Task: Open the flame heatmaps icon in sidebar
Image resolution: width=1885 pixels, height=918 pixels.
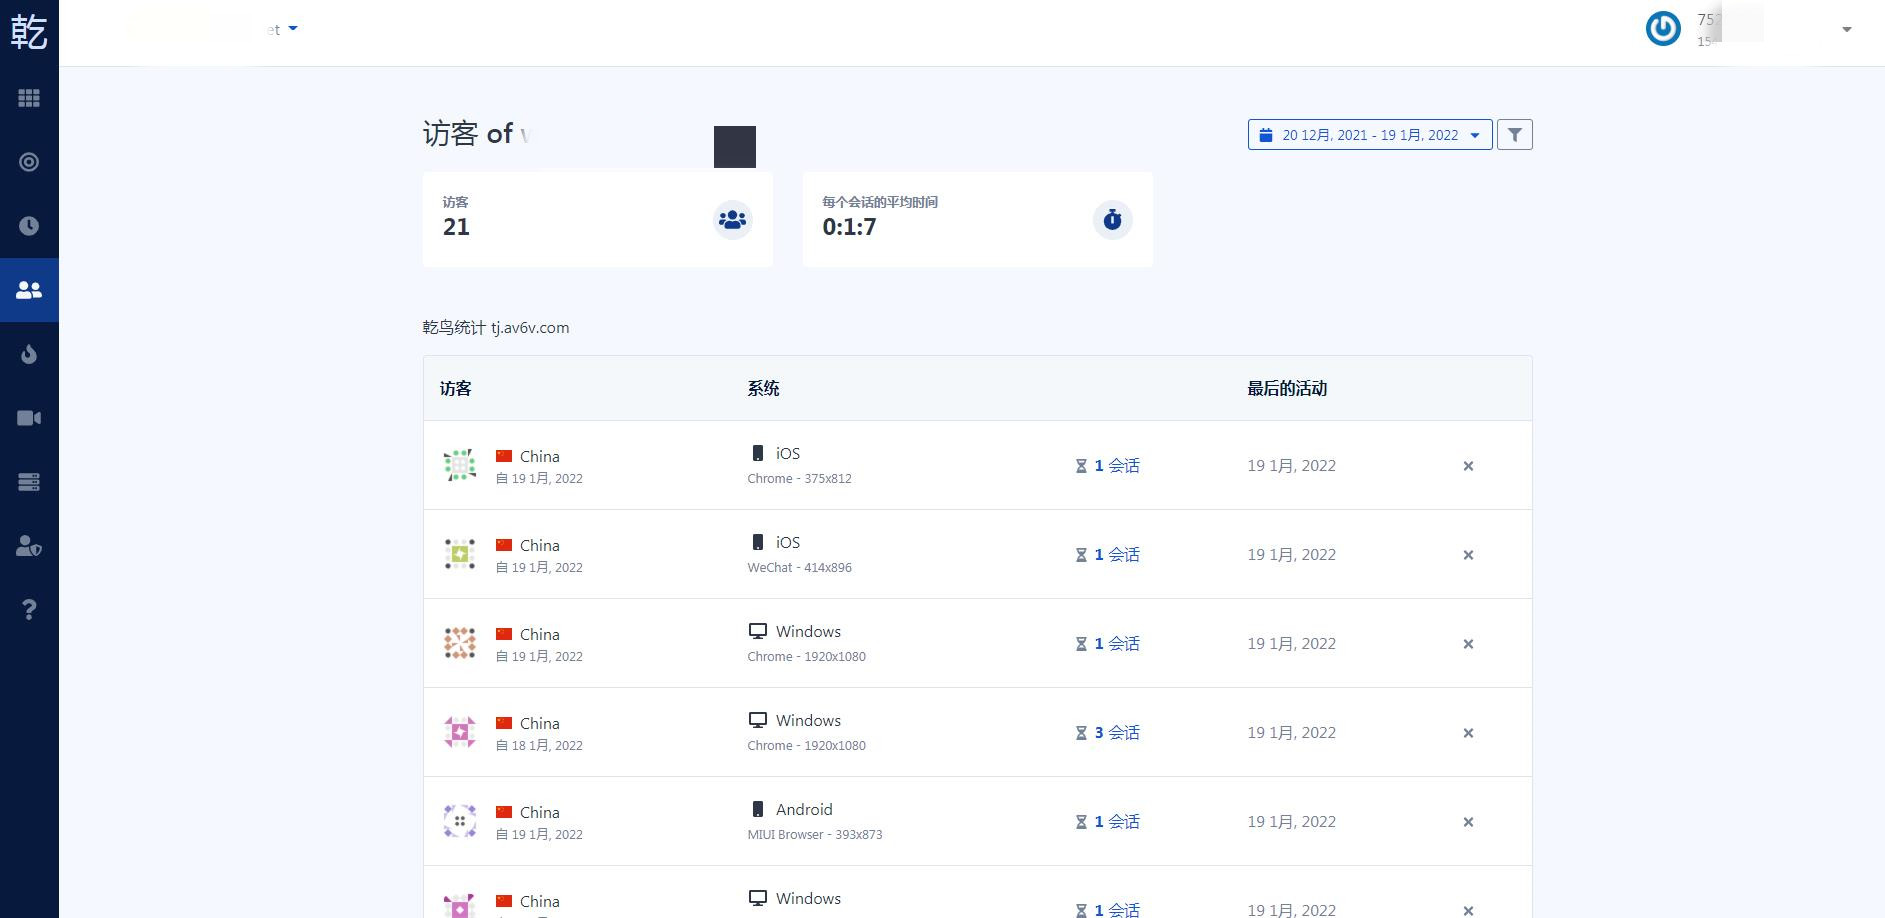Action: tap(29, 354)
